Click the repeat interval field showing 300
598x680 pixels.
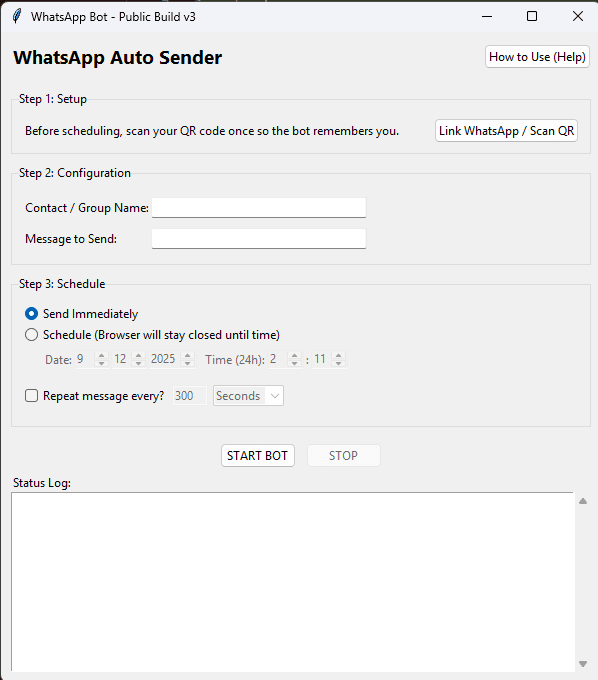pos(190,396)
